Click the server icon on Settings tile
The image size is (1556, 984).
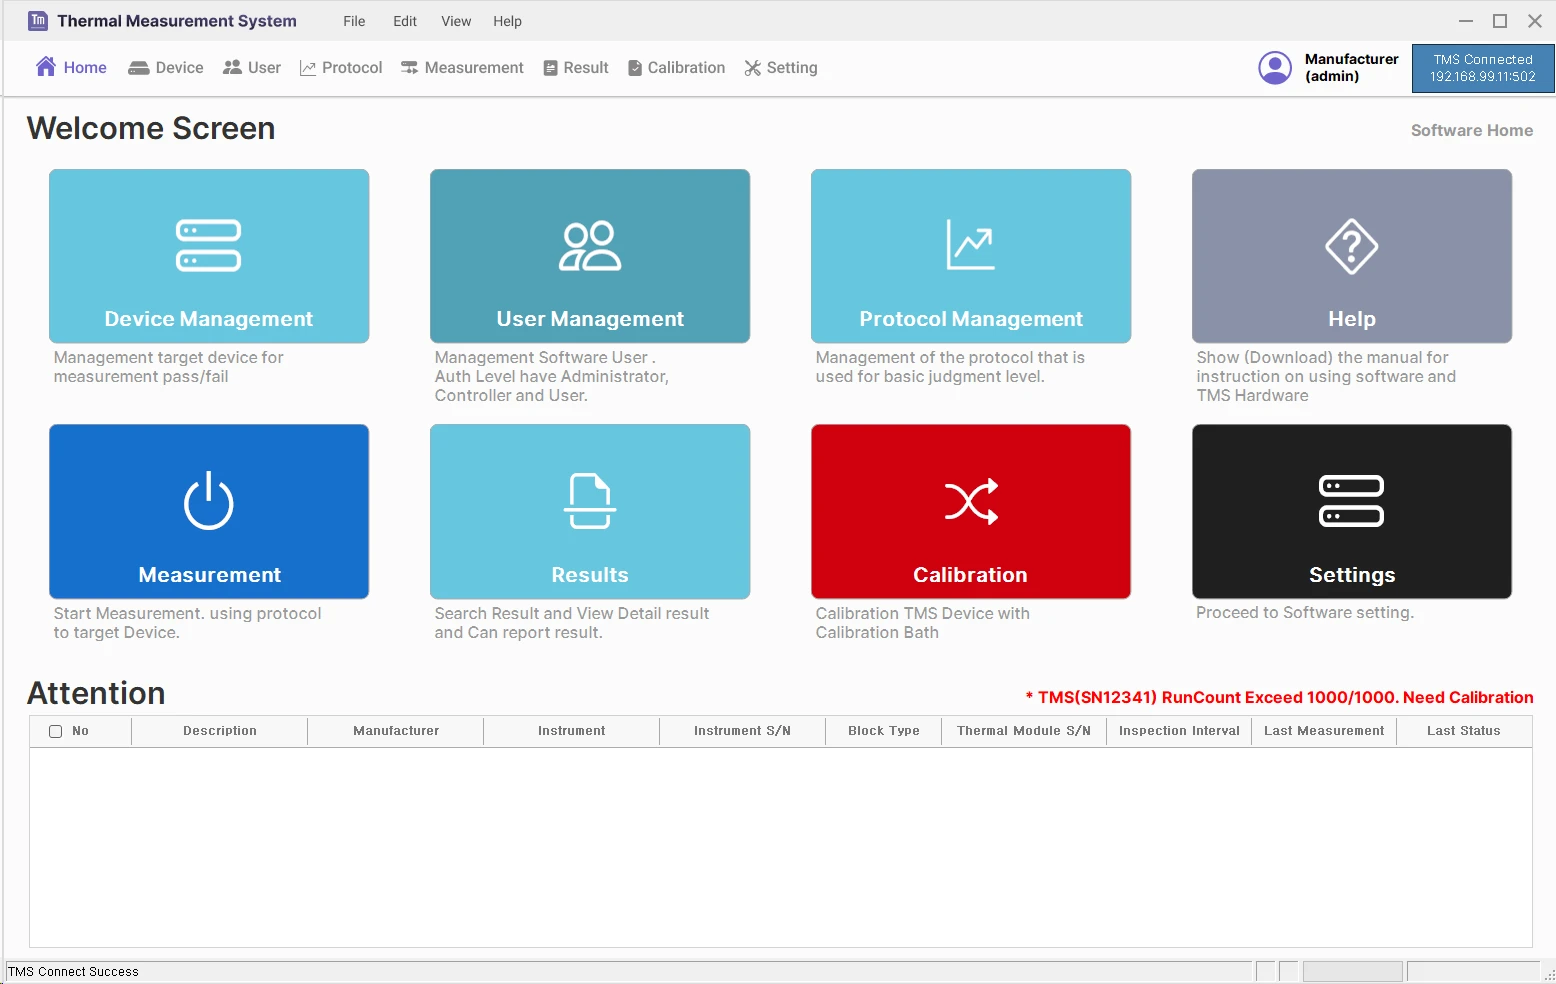(x=1352, y=501)
